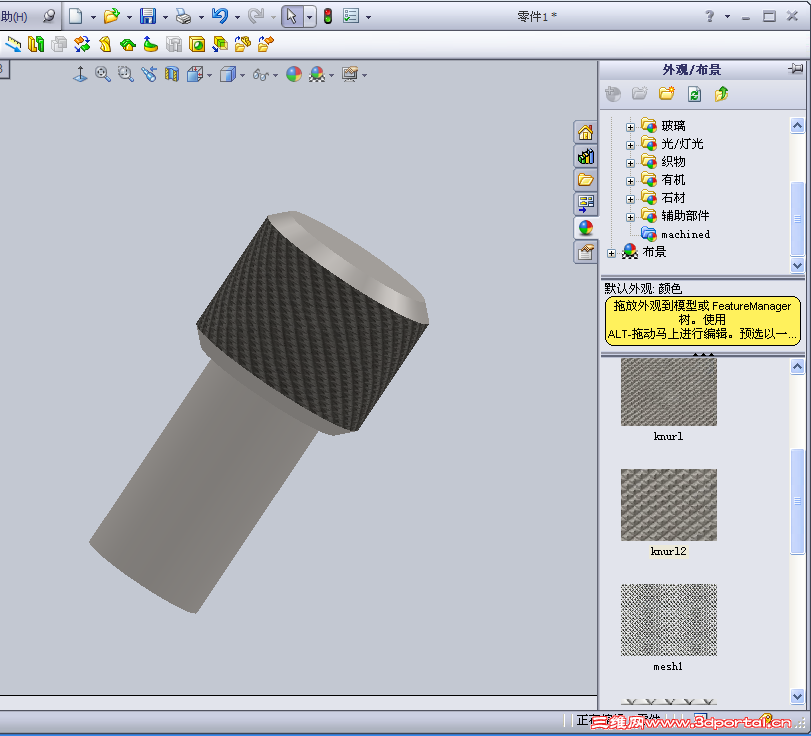
Task: Click the refresh button in appearance panel
Action: coord(694,94)
